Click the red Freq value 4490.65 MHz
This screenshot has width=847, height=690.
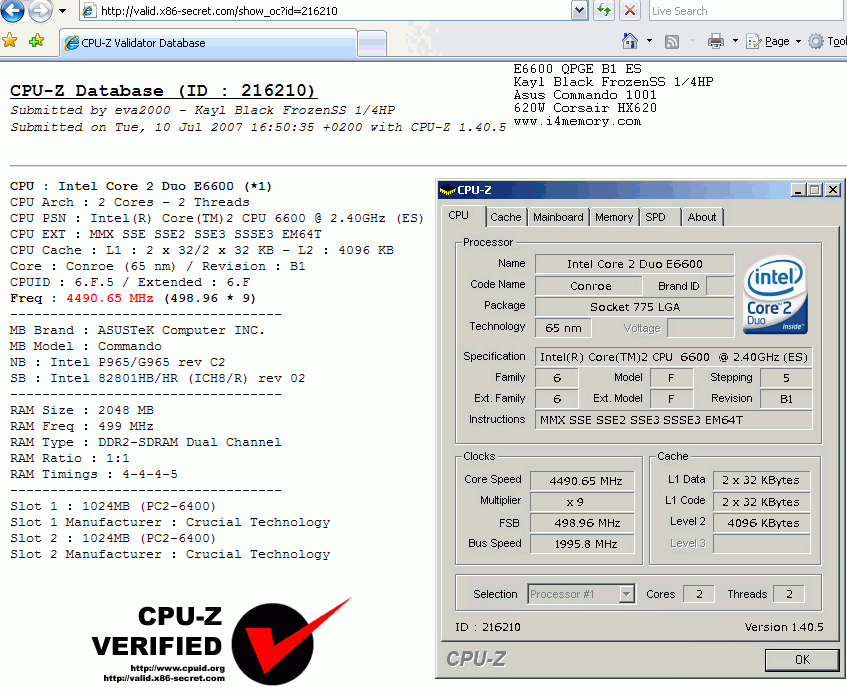point(110,298)
